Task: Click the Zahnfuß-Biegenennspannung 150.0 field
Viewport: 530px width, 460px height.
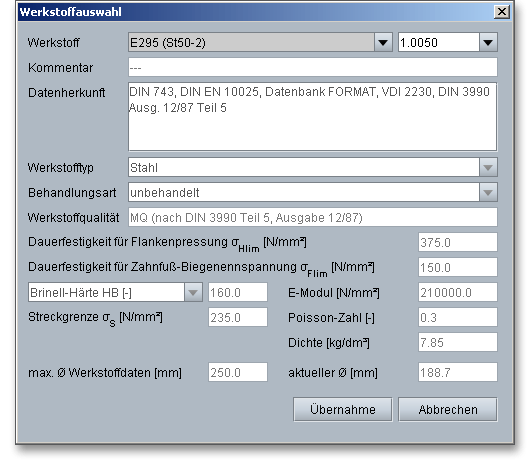Action: [x=458, y=267]
